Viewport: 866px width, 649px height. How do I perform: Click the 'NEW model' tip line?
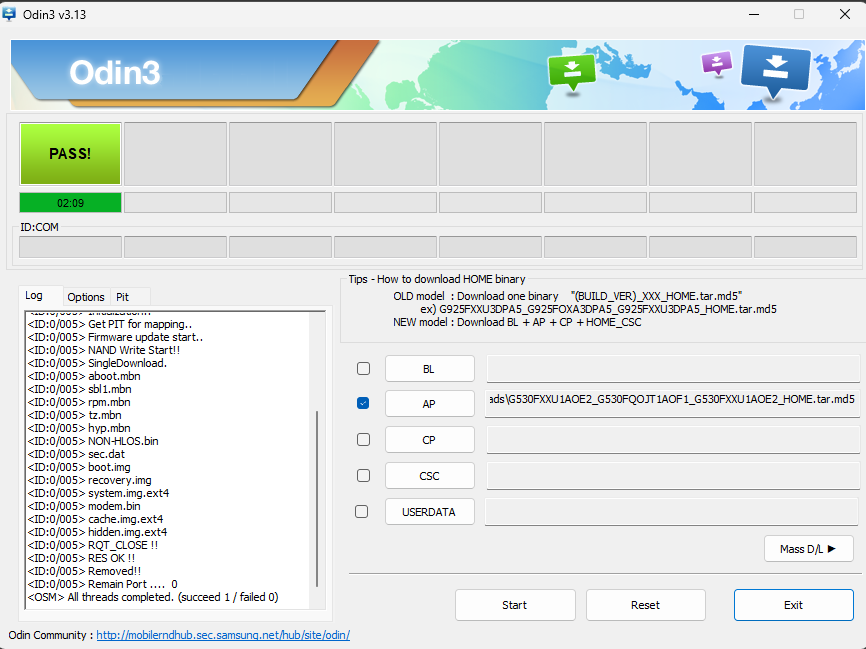[517, 322]
